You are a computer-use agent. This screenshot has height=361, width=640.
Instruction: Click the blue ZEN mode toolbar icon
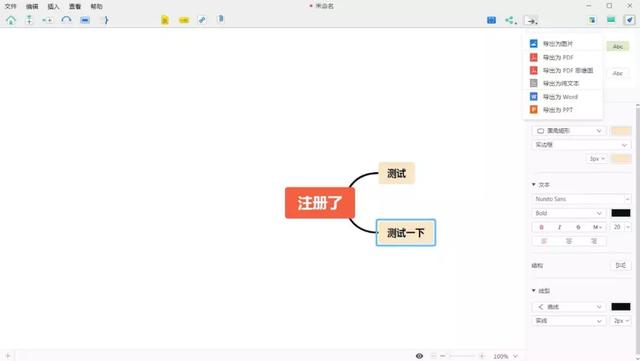491,20
